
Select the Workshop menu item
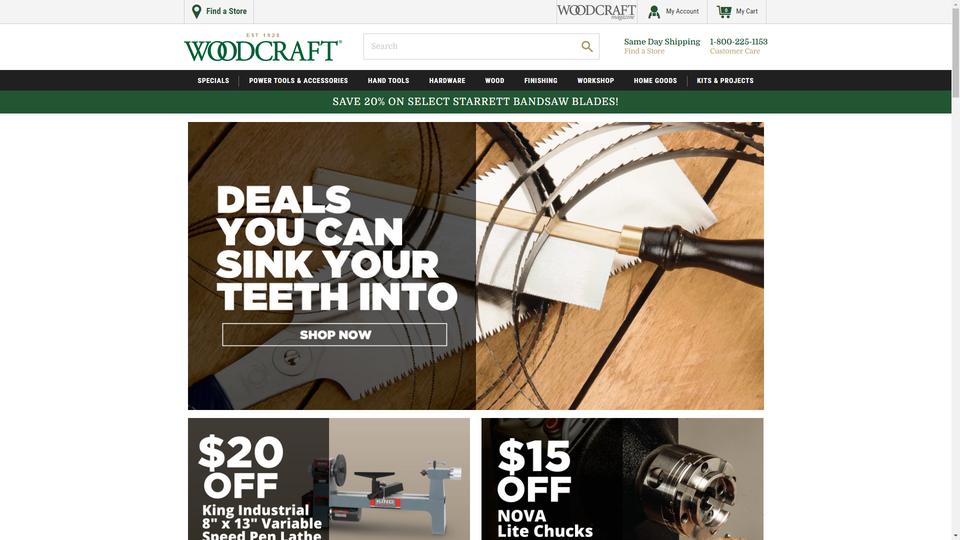coord(595,81)
